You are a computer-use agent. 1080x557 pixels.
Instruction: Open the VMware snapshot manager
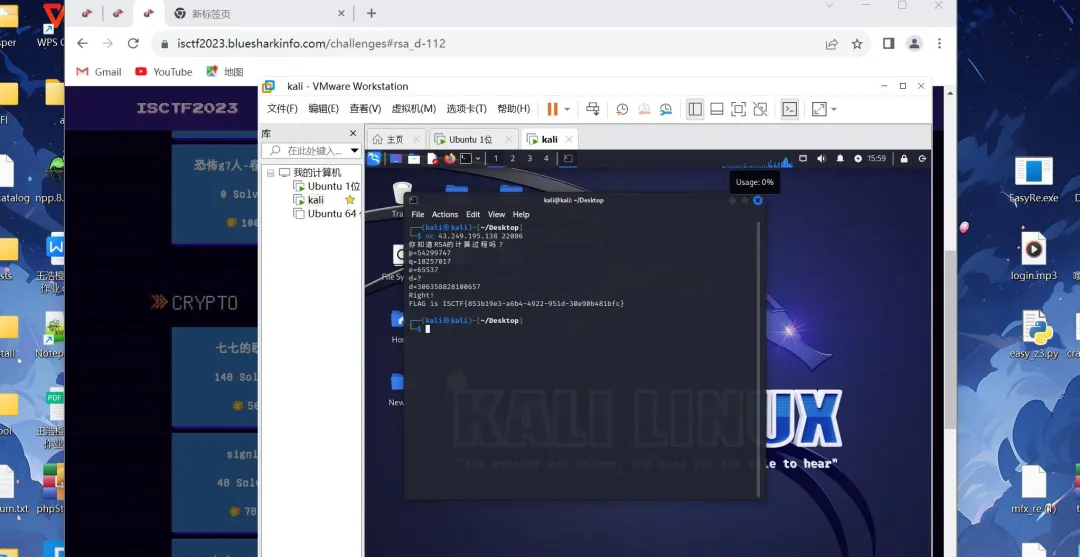665,109
